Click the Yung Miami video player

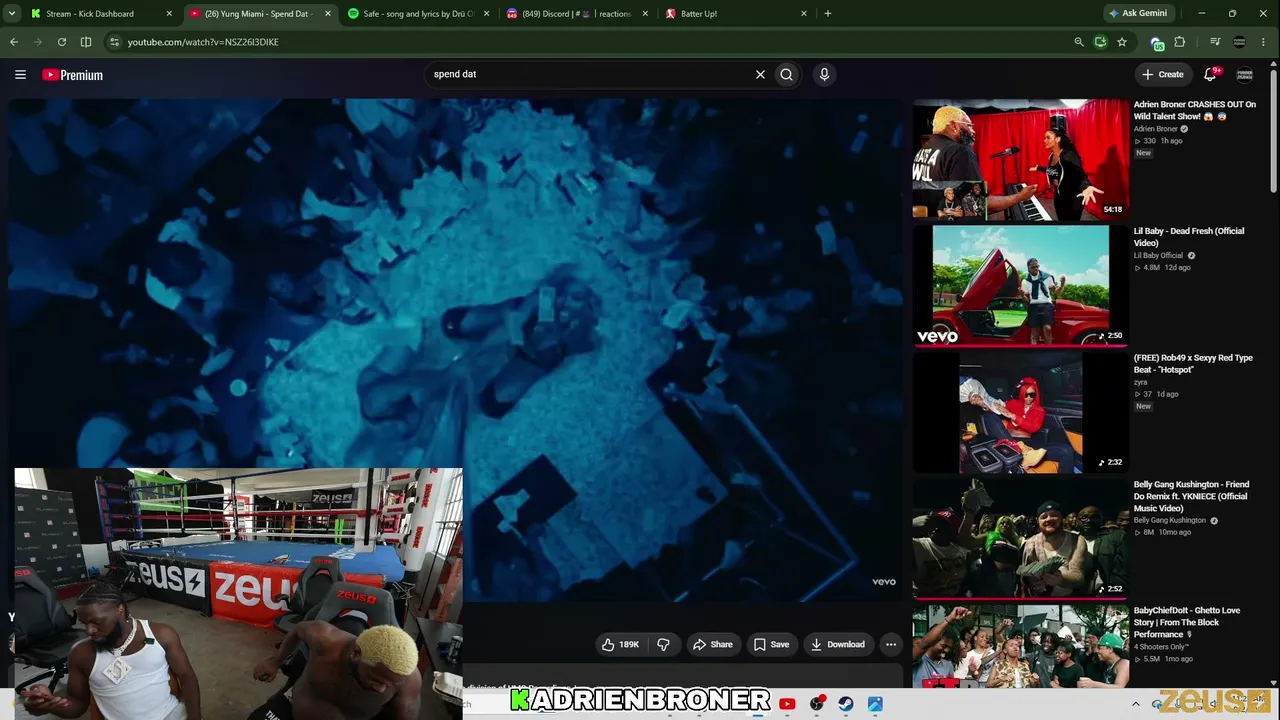[x=456, y=350]
